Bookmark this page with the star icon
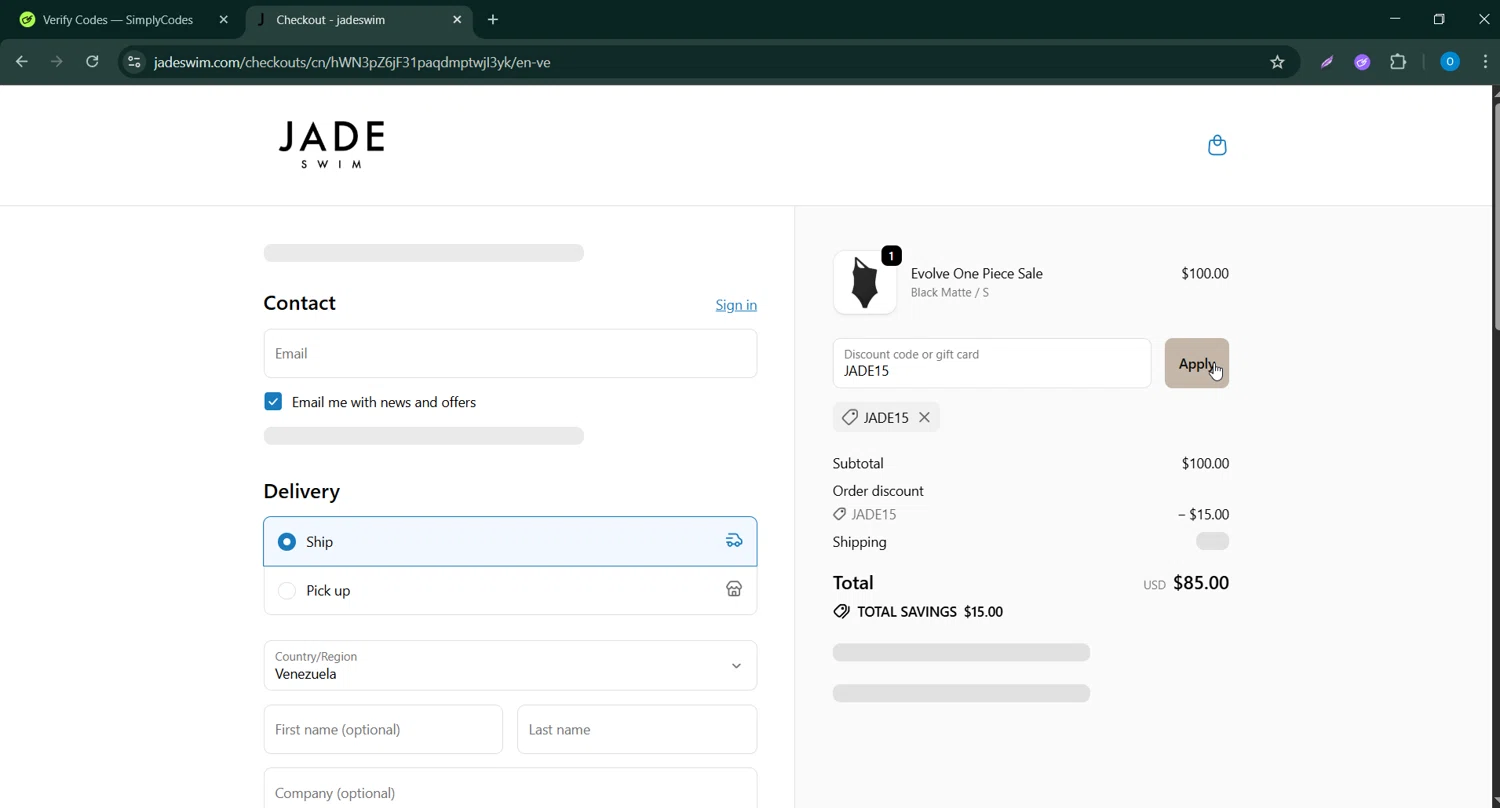The height and width of the screenshot is (808, 1500). [x=1277, y=62]
